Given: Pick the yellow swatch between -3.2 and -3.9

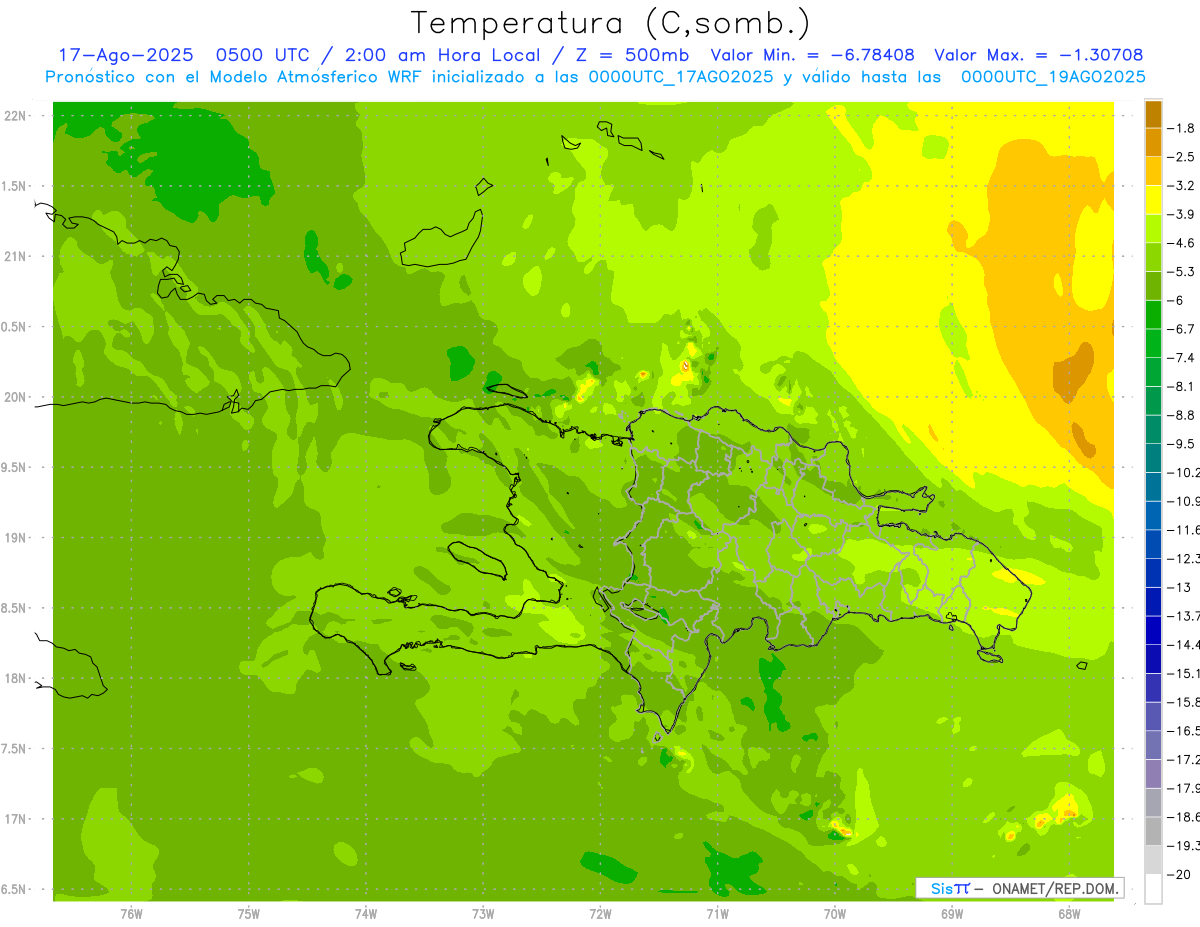Looking at the screenshot, I should [1153, 200].
